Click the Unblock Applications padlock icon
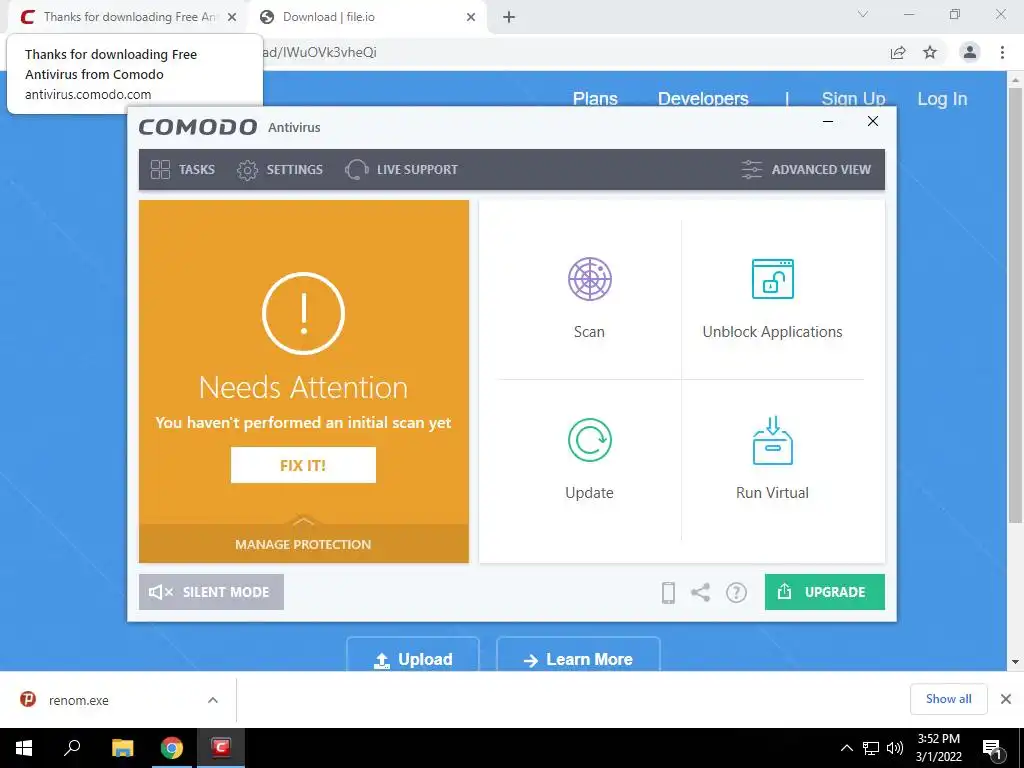 click(x=773, y=279)
